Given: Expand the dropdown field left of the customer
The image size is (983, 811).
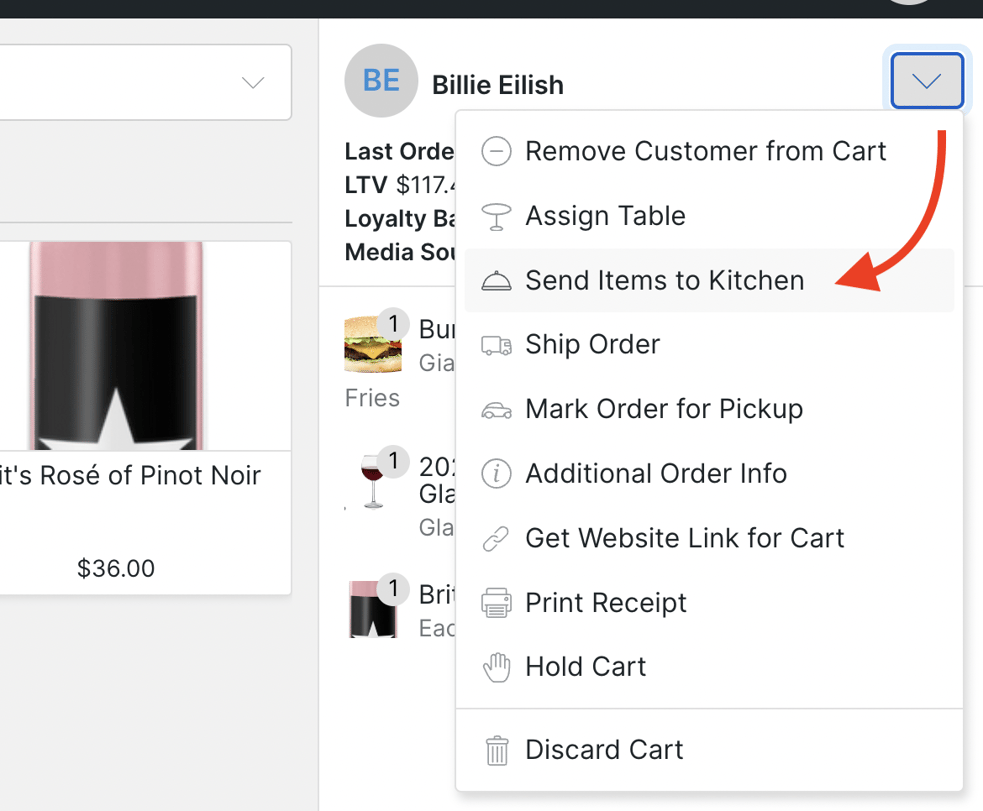Looking at the screenshot, I should point(253,82).
